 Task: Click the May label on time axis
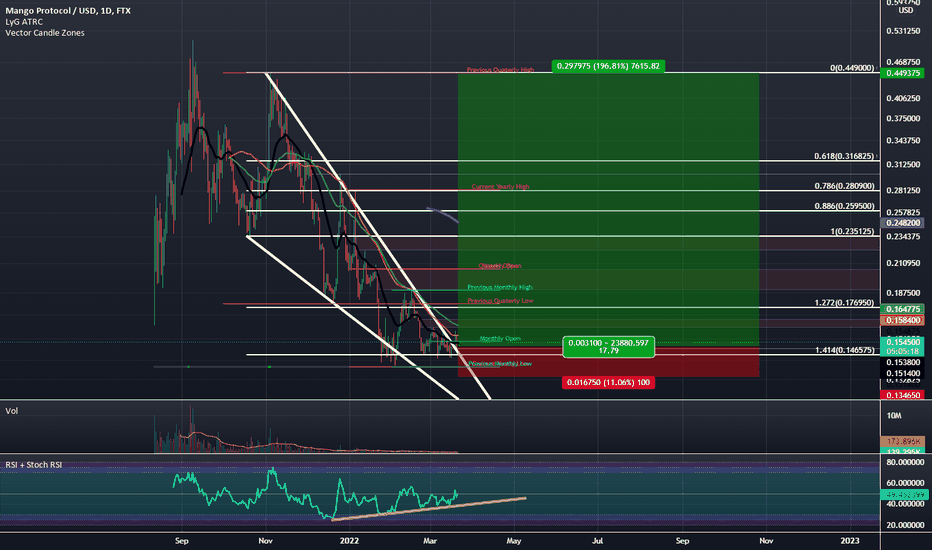pyautogui.click(x=514, y=540)
